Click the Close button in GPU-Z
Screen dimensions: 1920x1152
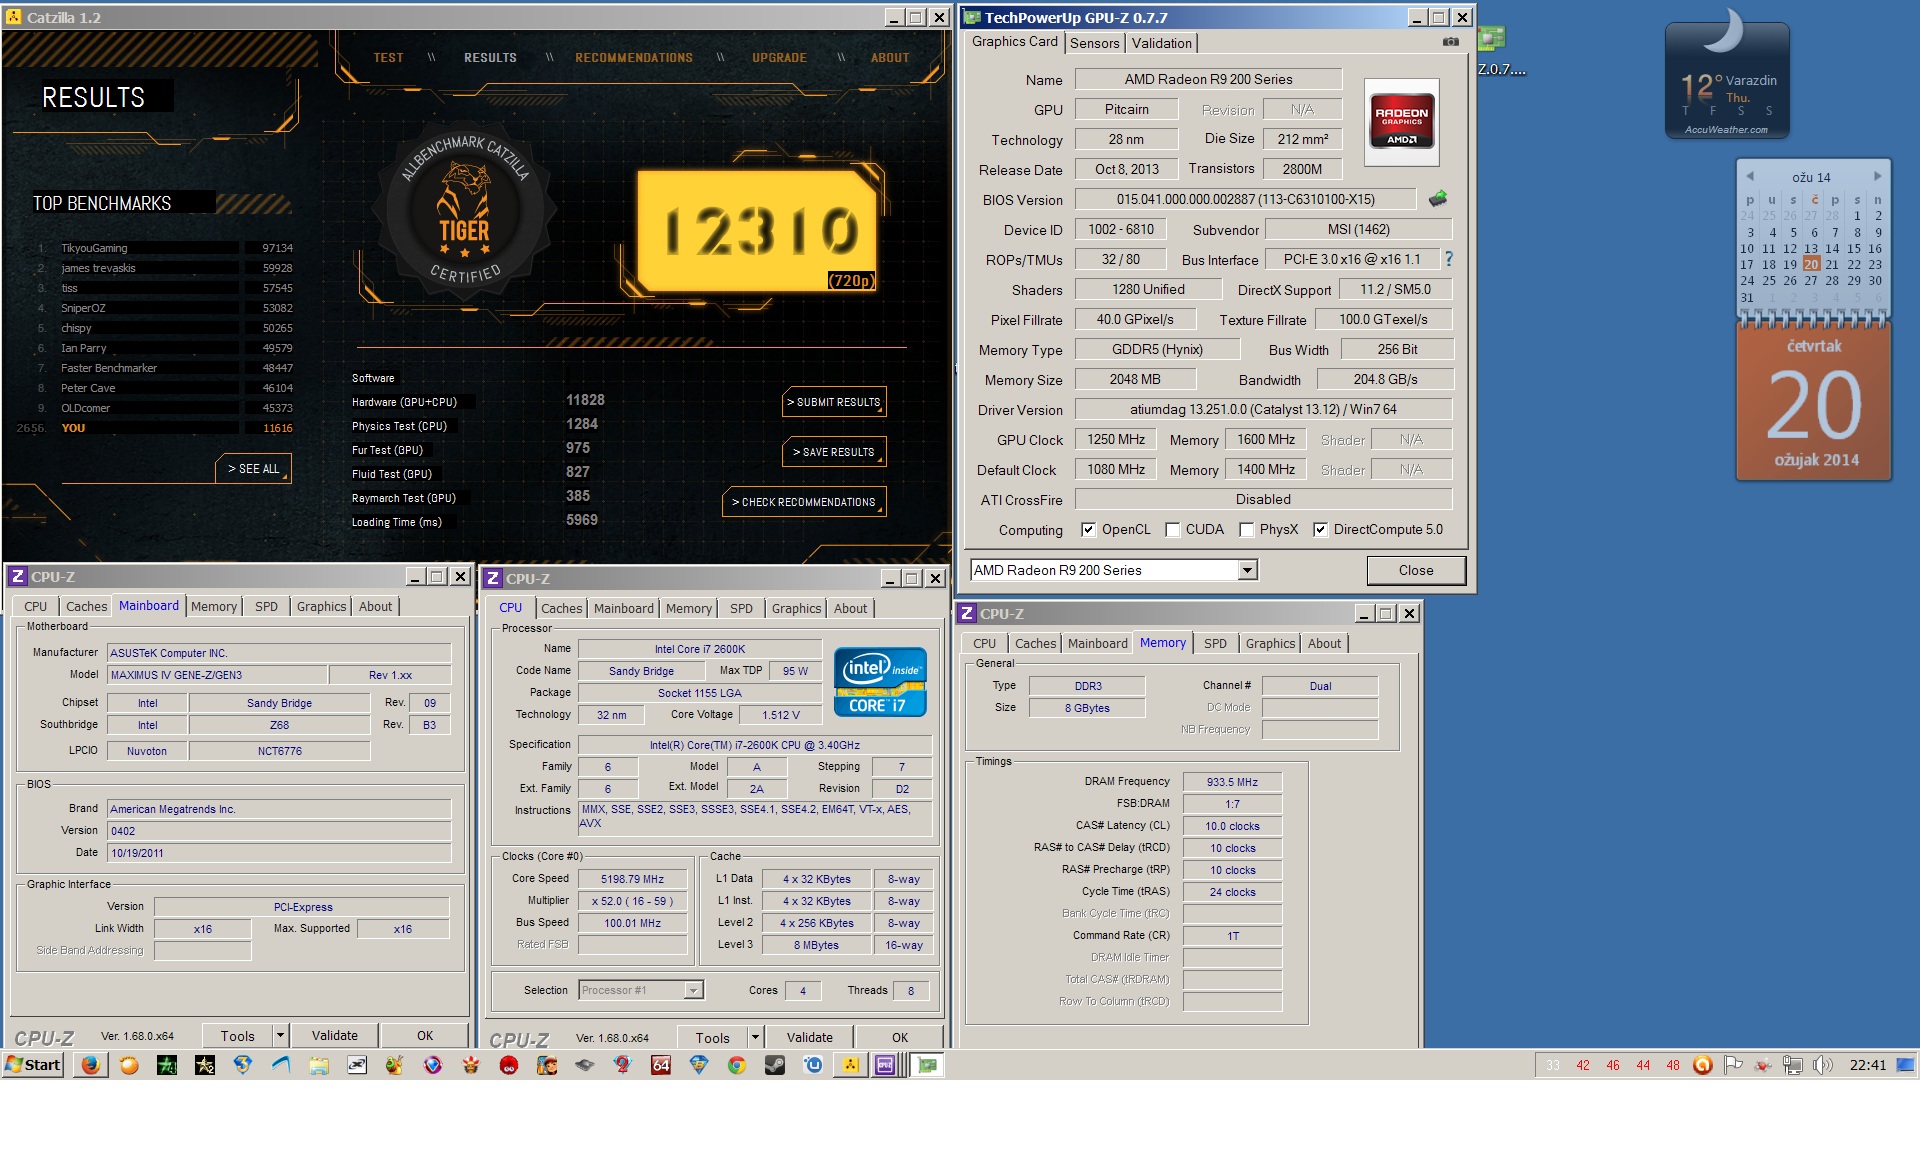(1416, 570)
